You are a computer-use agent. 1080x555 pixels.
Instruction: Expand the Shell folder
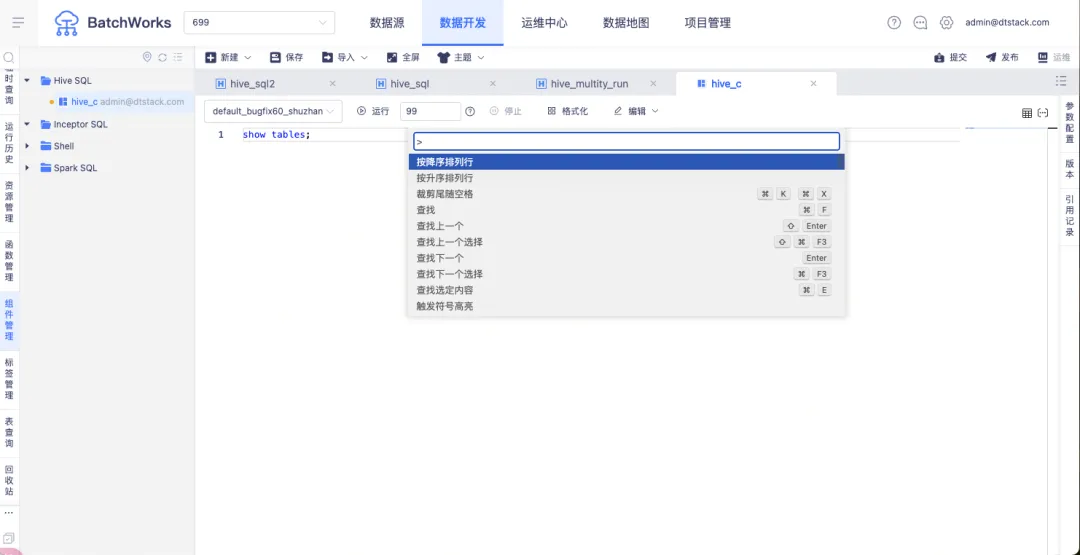(27, 146)
